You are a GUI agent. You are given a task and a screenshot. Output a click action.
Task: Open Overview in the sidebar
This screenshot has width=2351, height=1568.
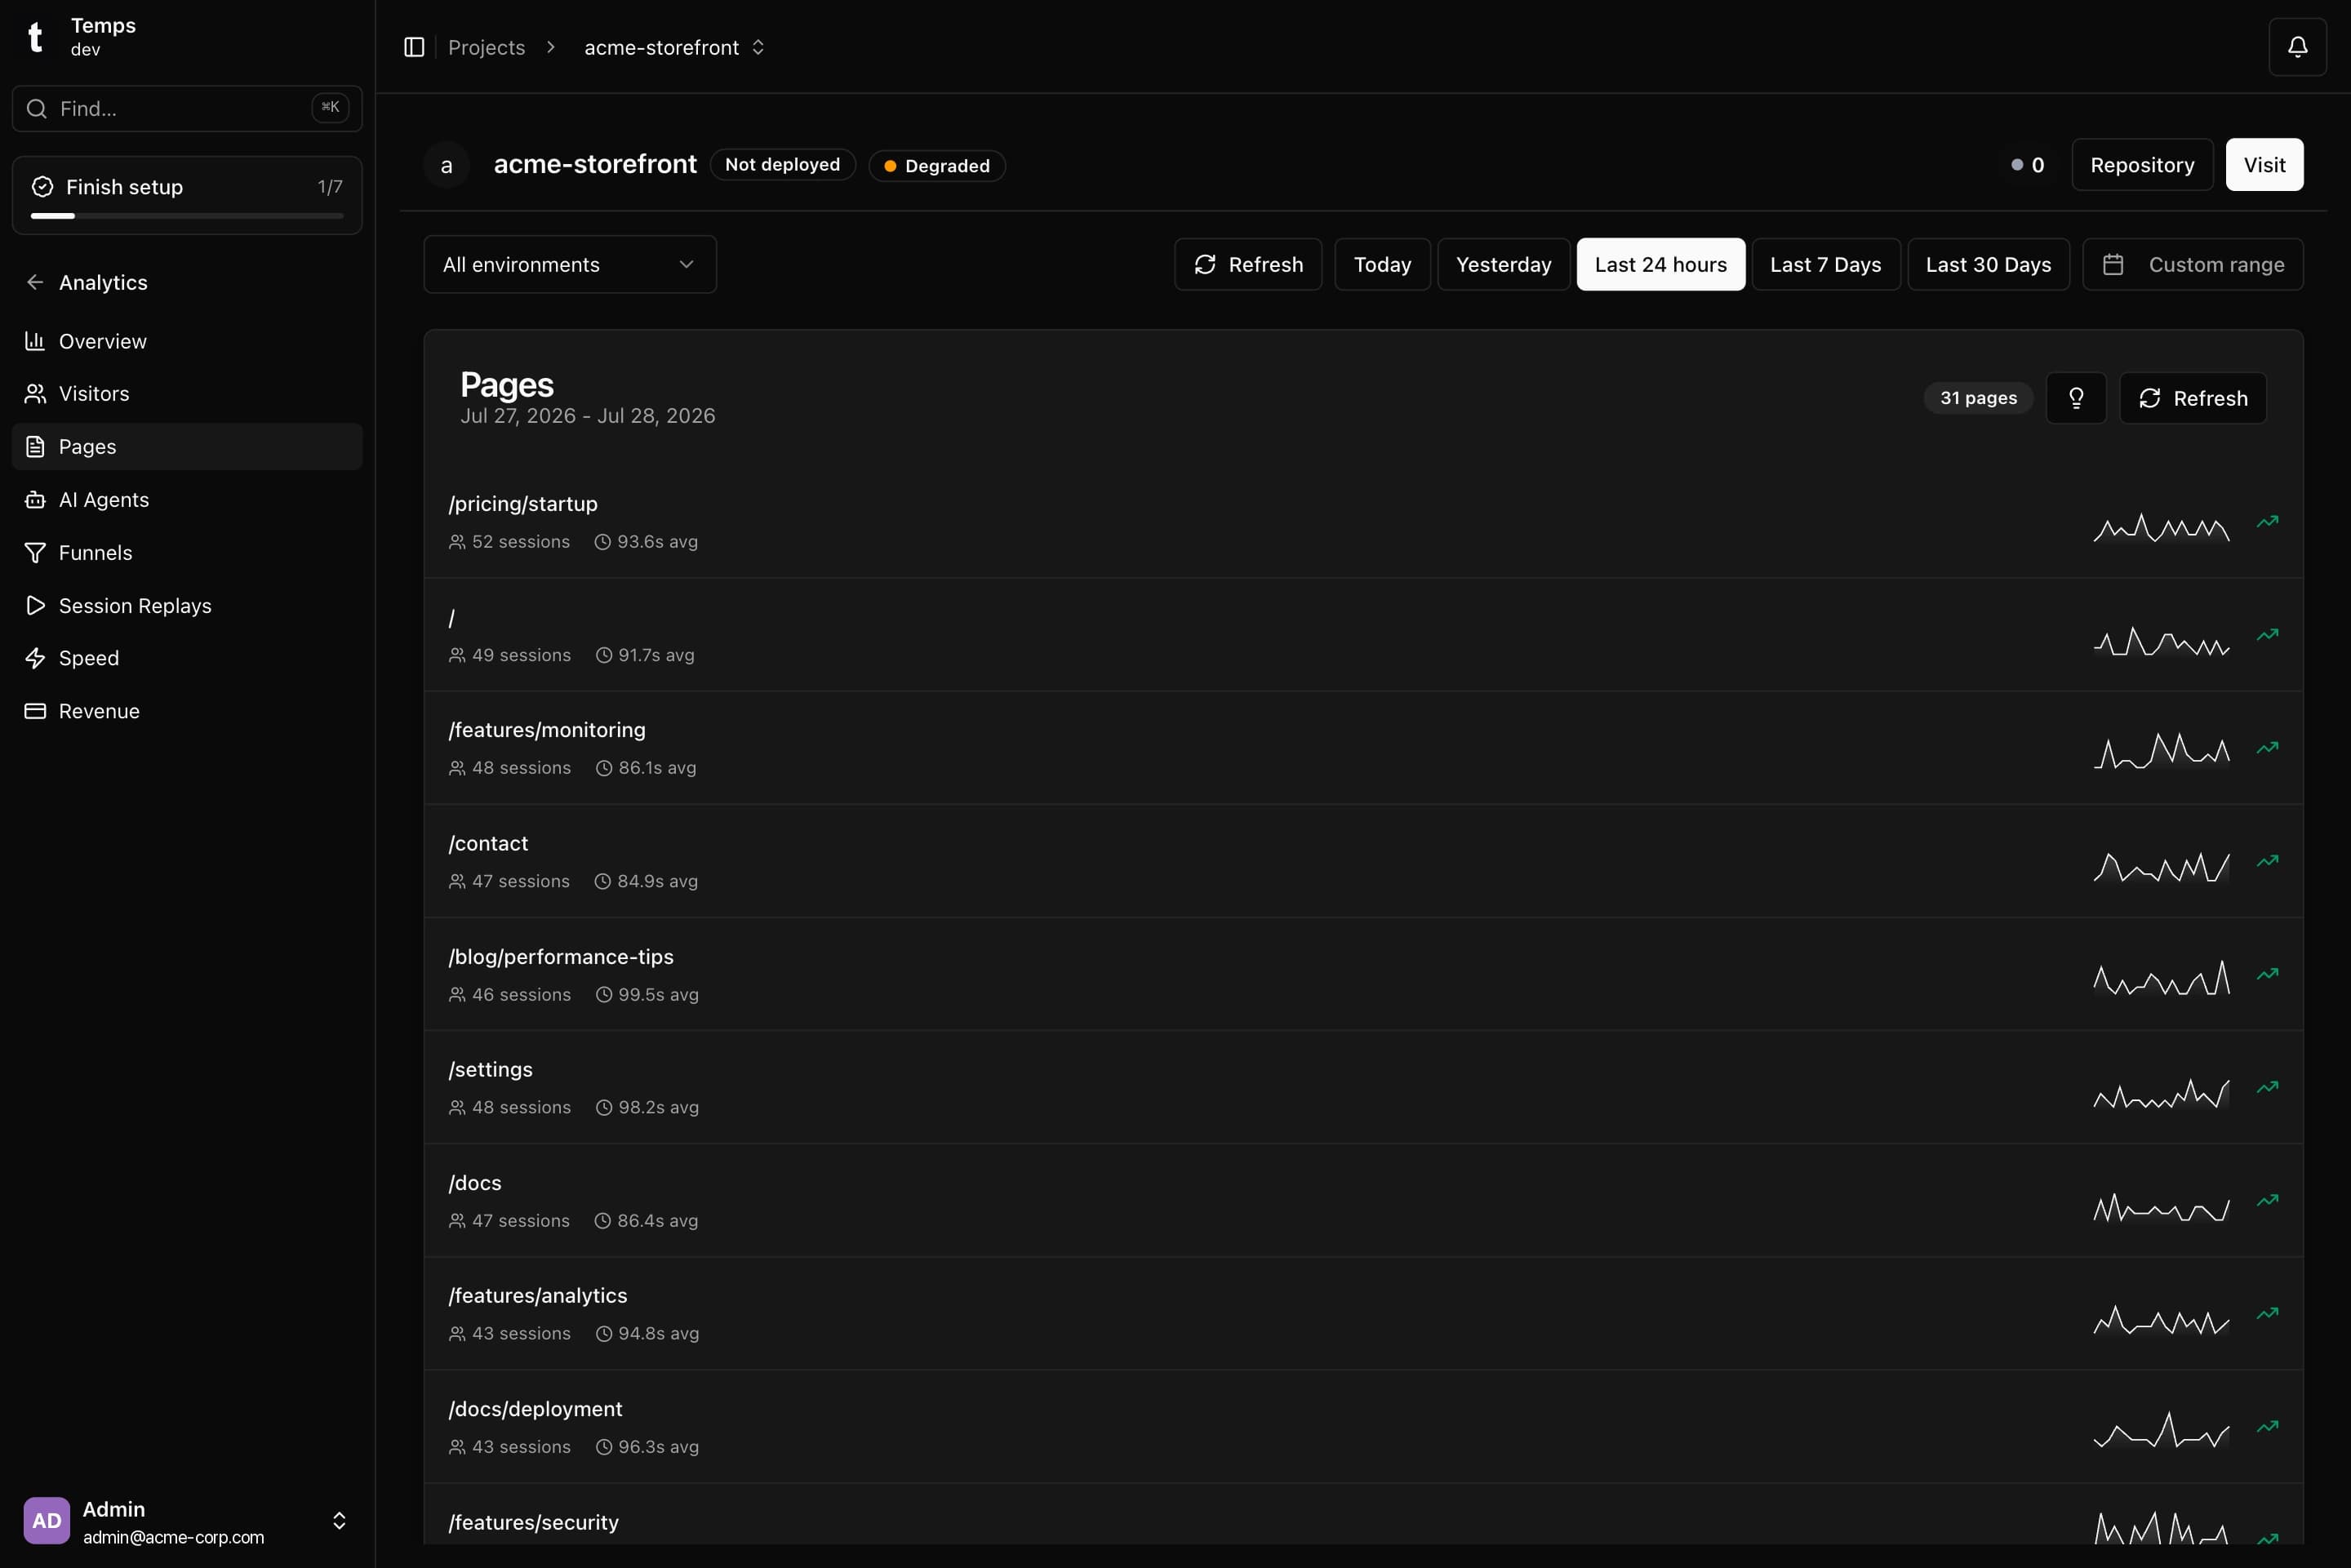[187, 341]
